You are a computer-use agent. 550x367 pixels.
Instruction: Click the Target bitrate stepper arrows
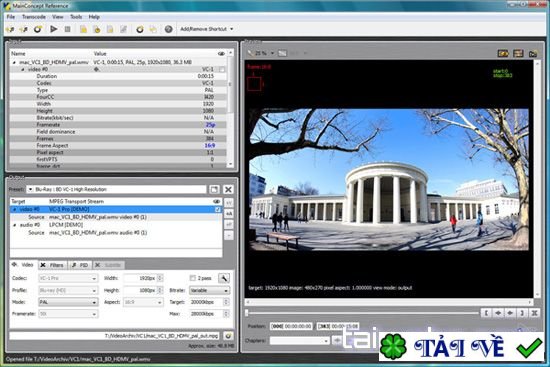point(227,302)
